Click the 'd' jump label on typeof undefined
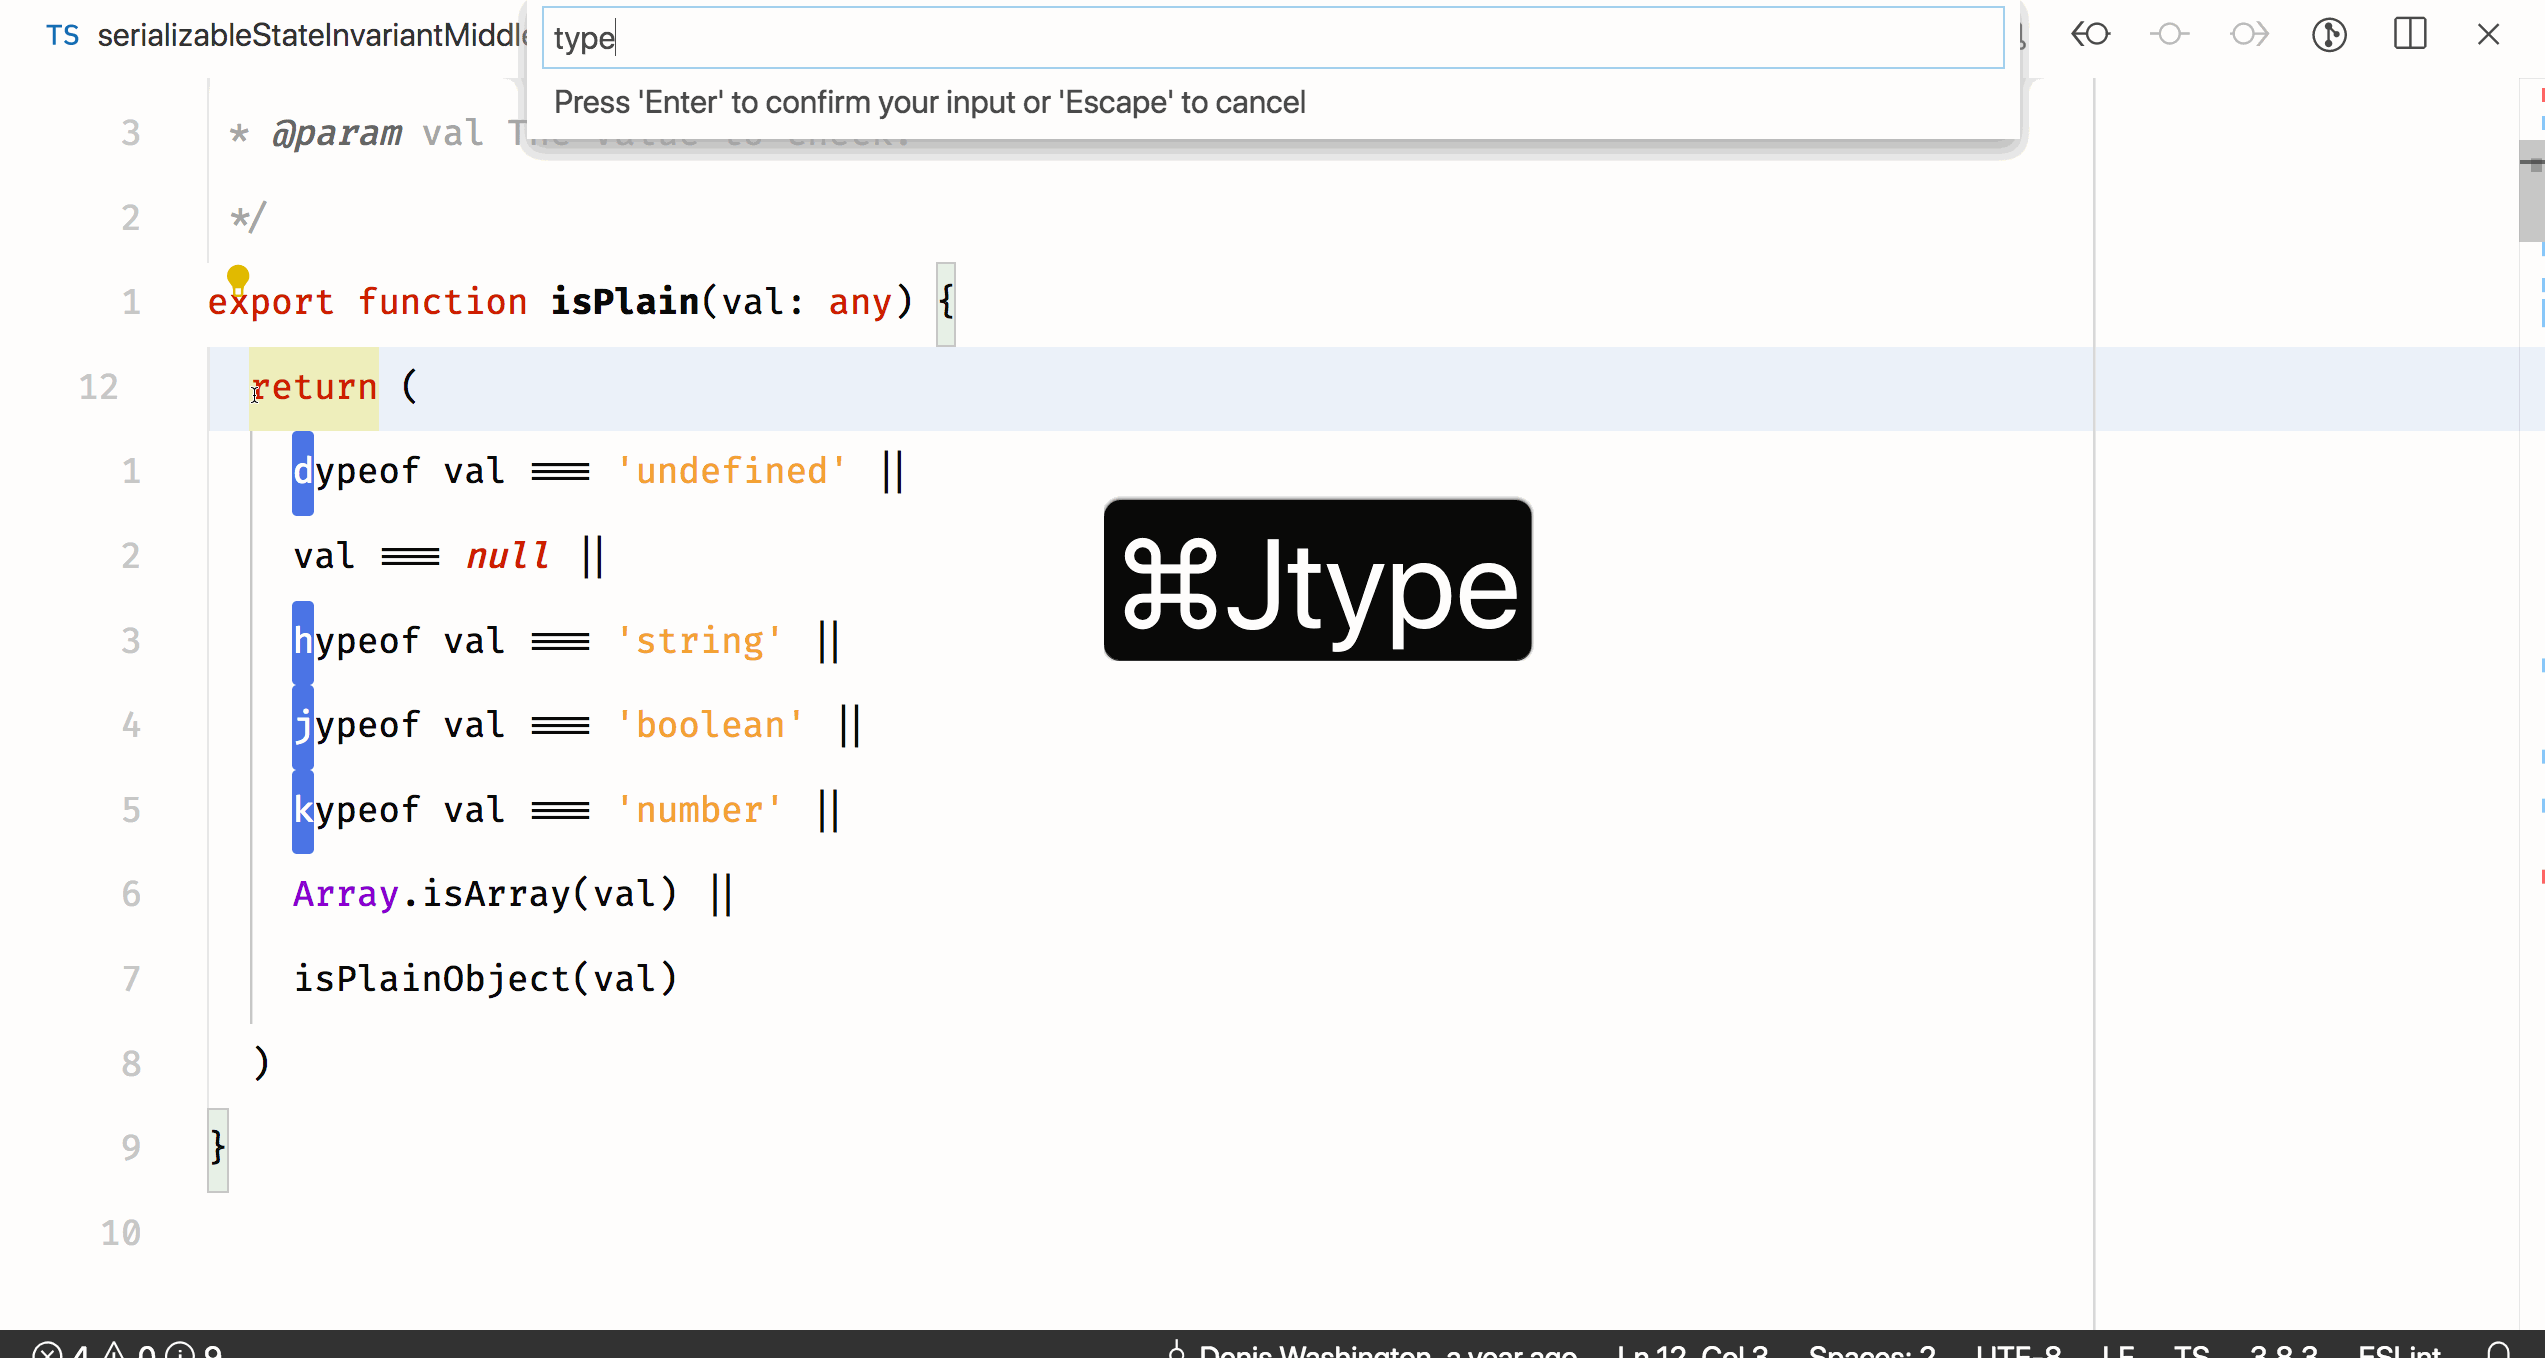2545x1358 pixels. [x=303, y=472]
